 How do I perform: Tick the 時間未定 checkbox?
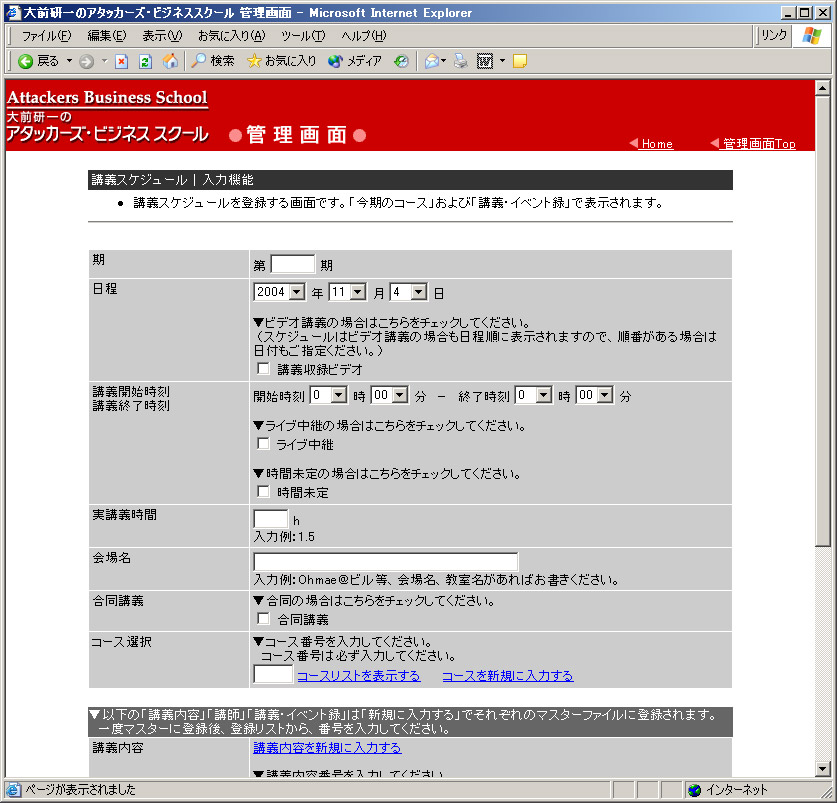[263, 491]
